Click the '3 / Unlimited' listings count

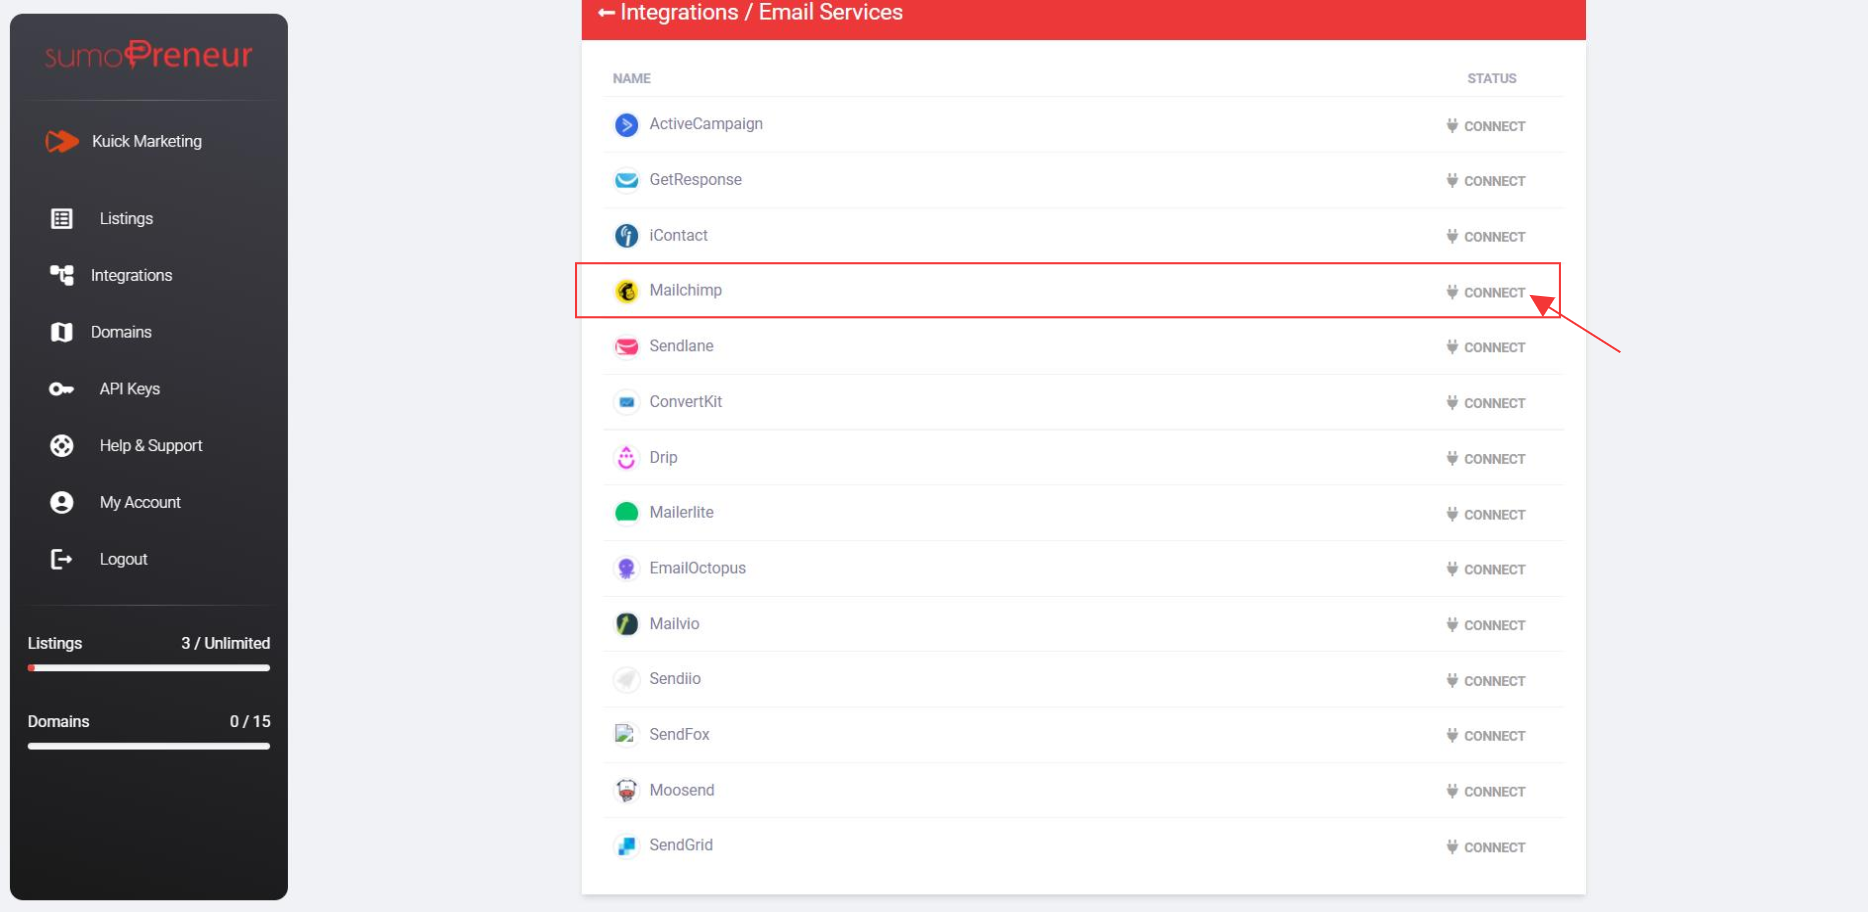point(226,644)
